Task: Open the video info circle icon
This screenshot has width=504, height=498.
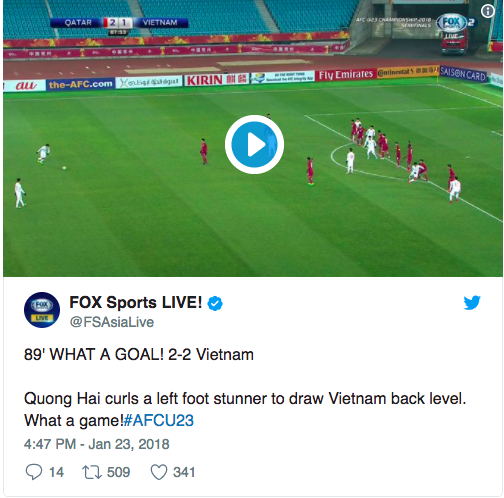Action: click(488, 11)
